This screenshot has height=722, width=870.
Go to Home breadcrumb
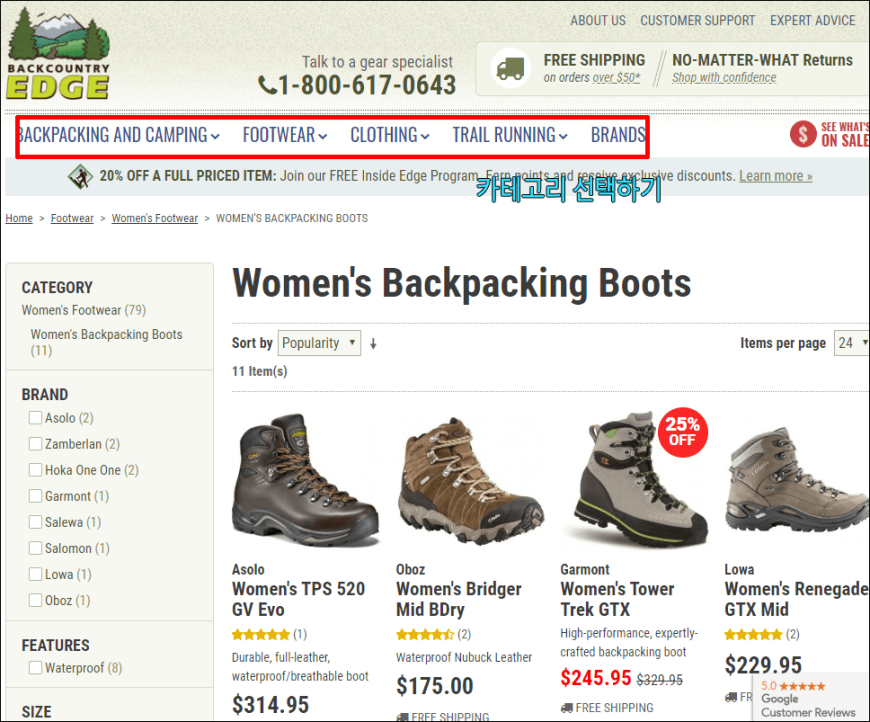[x=19, y=218]
